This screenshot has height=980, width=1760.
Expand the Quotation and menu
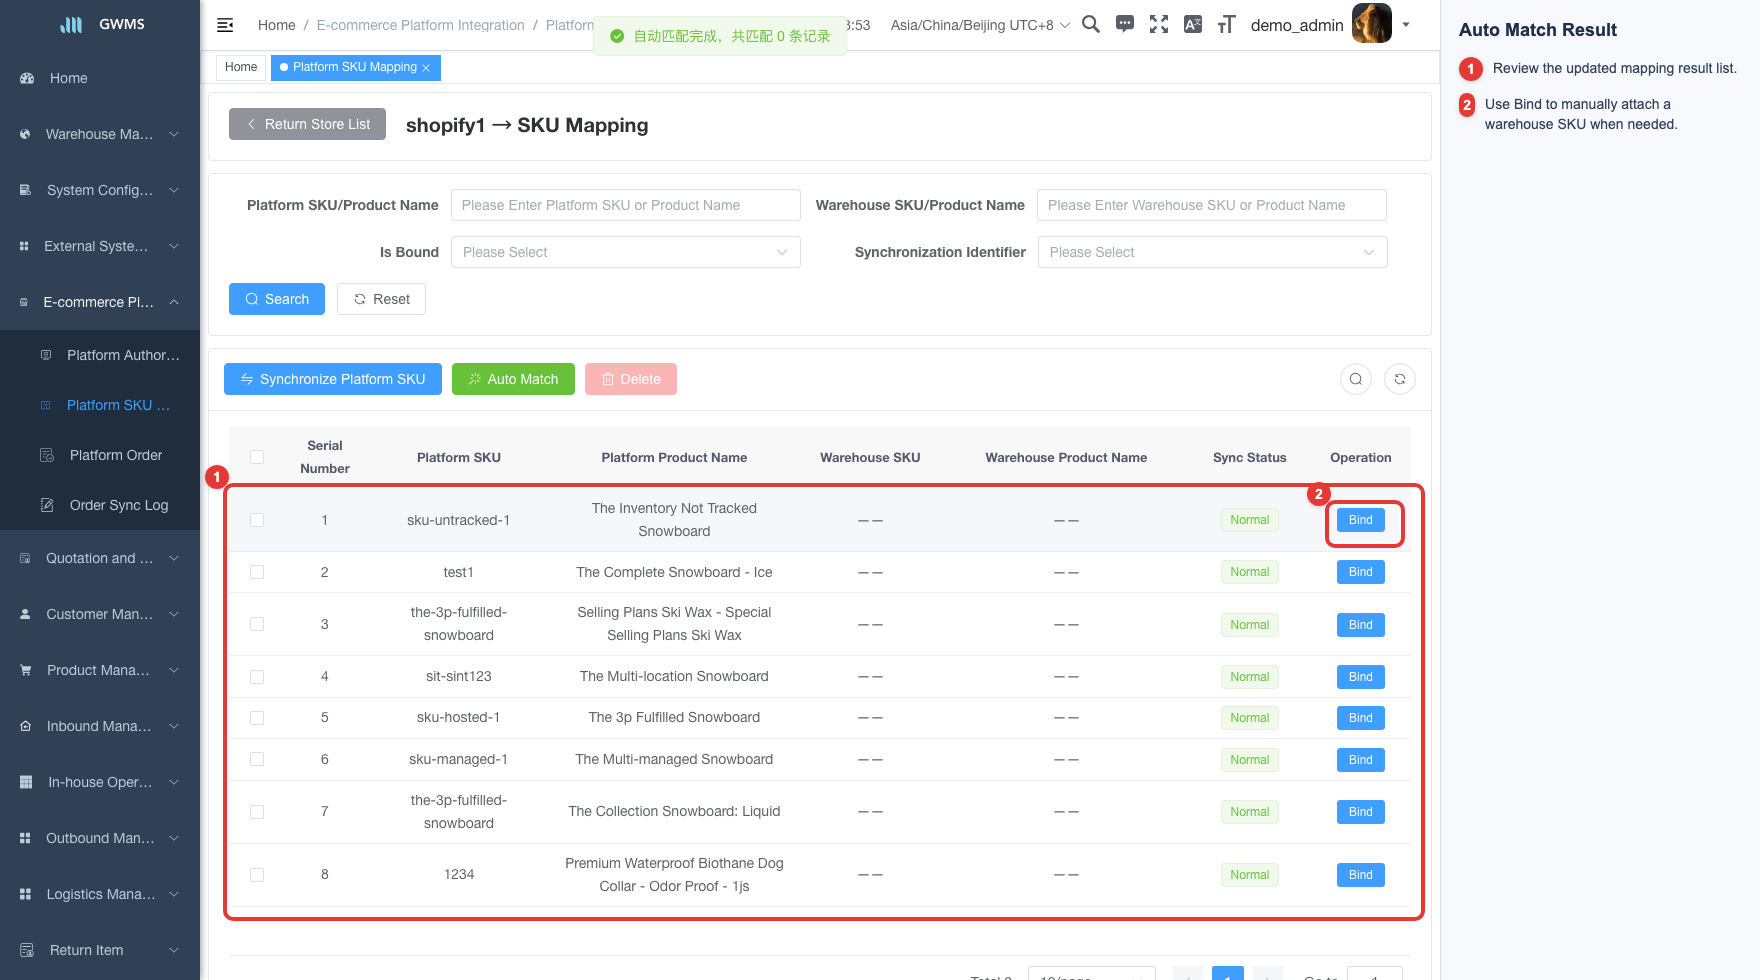pos(100,558)
